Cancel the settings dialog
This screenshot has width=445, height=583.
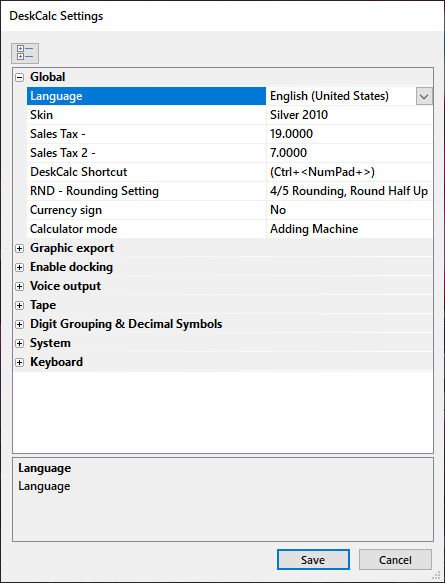(x=395, y=560)
